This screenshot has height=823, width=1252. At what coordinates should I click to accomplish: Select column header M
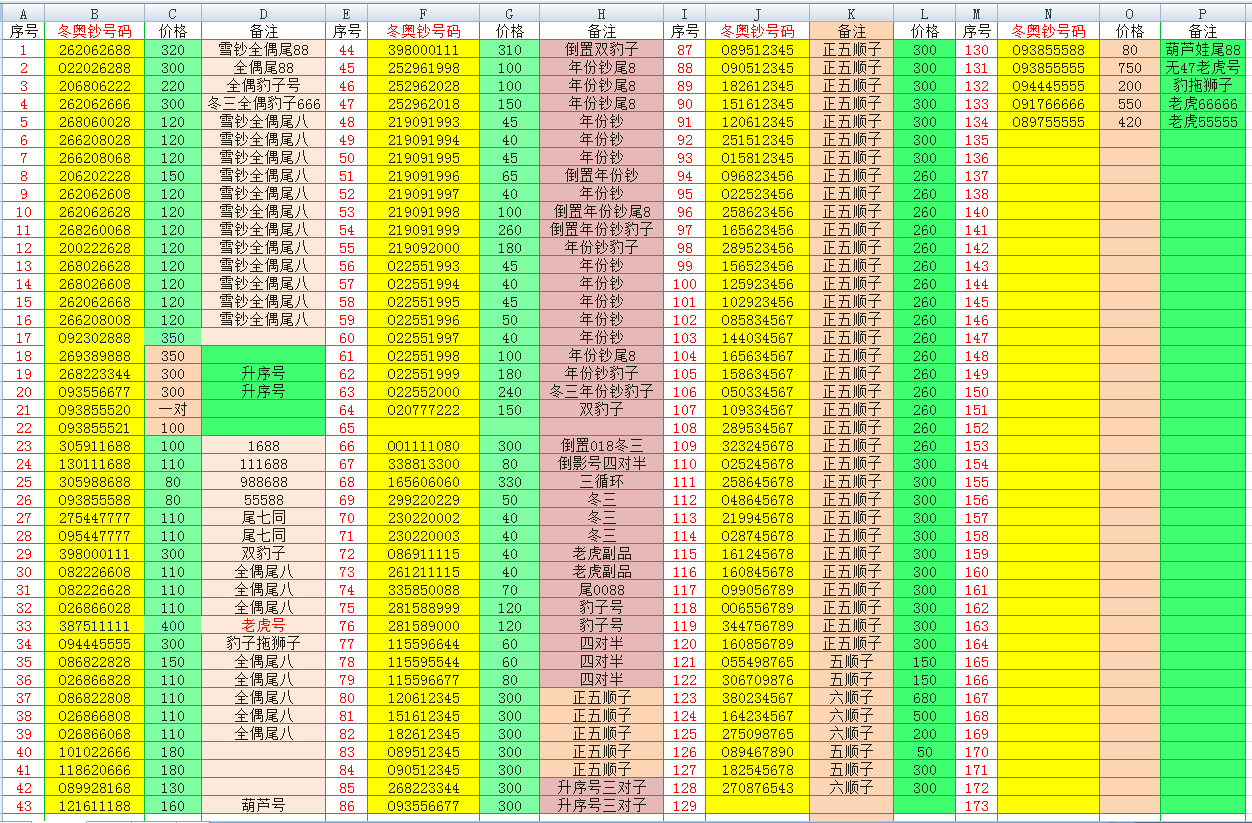click(x=976, y=14)
